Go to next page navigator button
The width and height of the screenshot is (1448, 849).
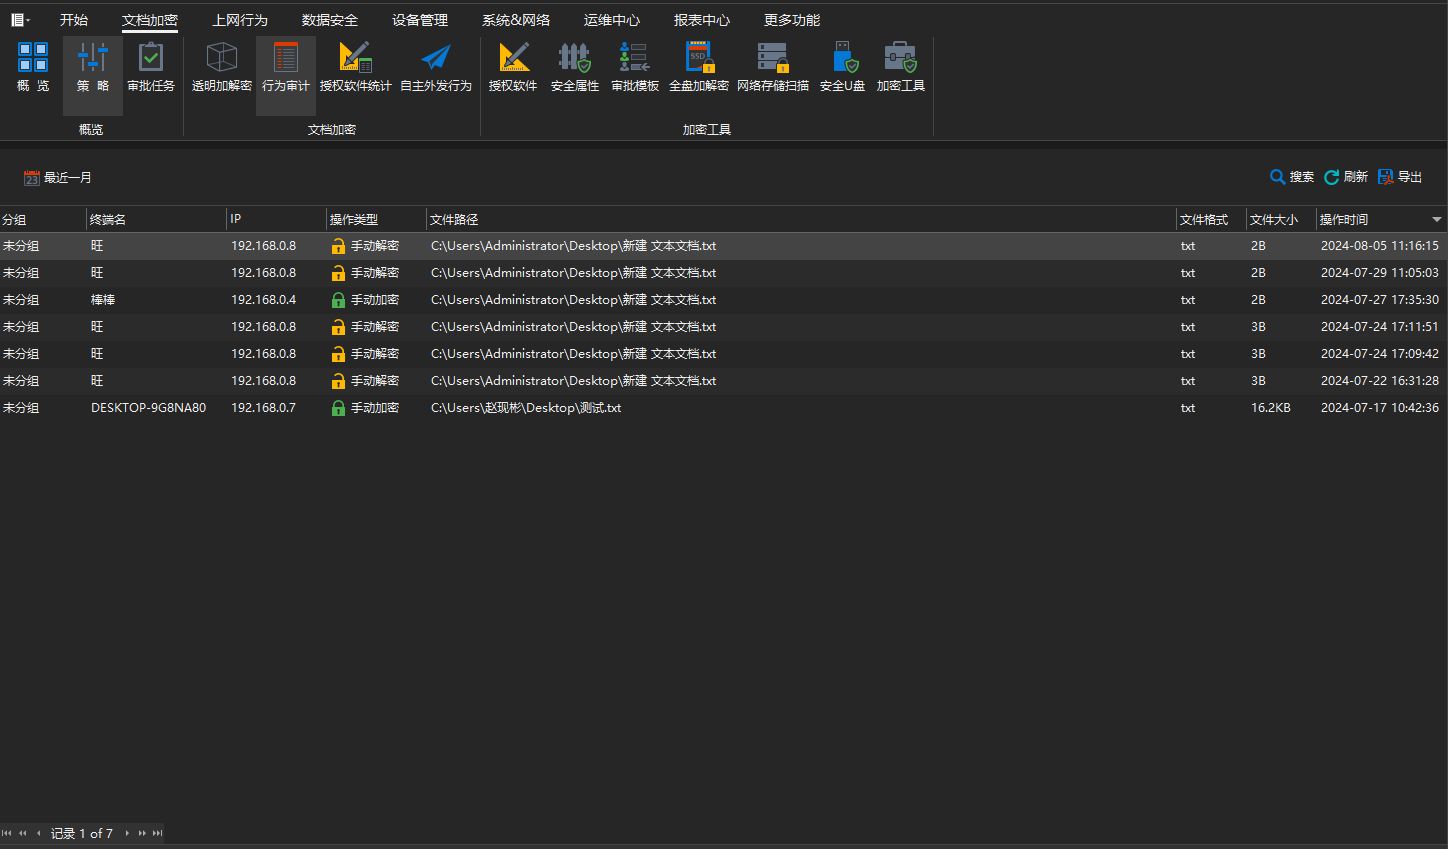coord(142,833)
